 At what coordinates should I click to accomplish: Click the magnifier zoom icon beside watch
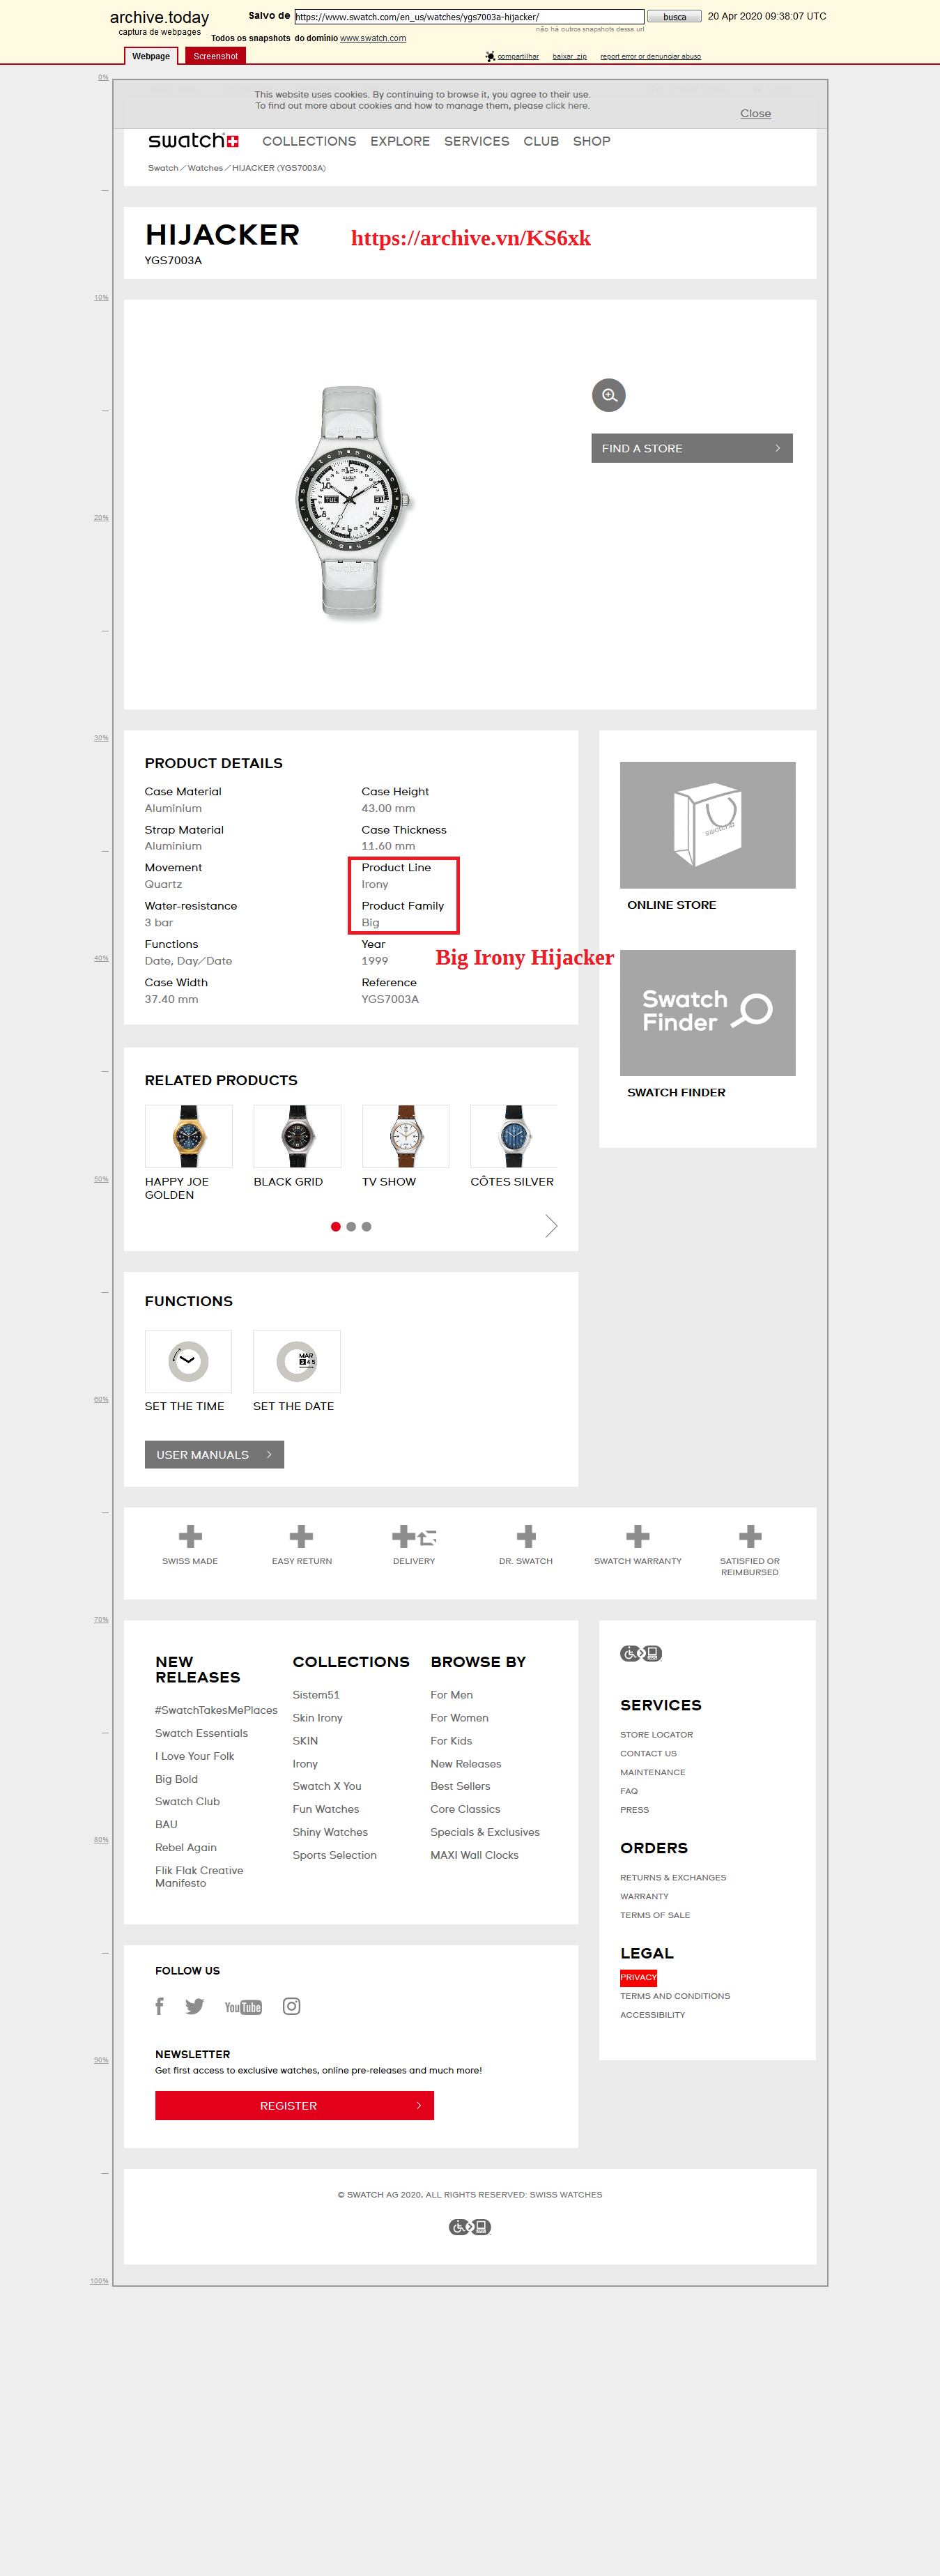608,395
